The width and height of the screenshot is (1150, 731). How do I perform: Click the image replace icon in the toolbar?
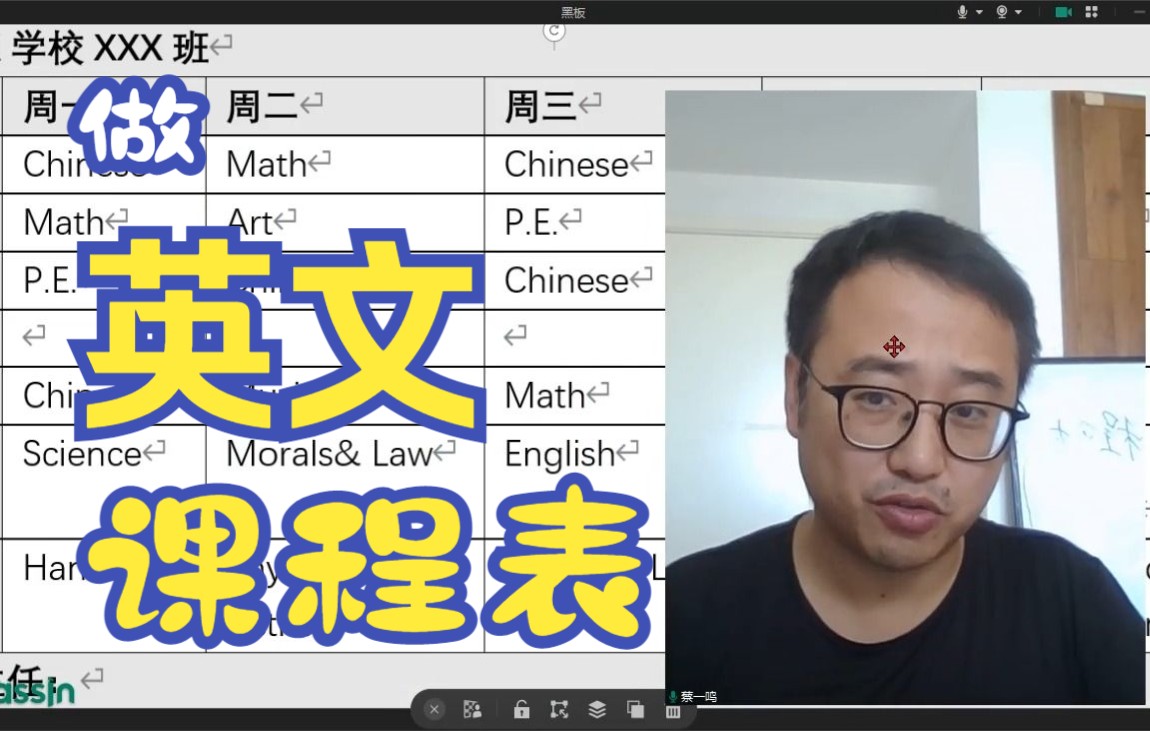(x=472, y=709)
